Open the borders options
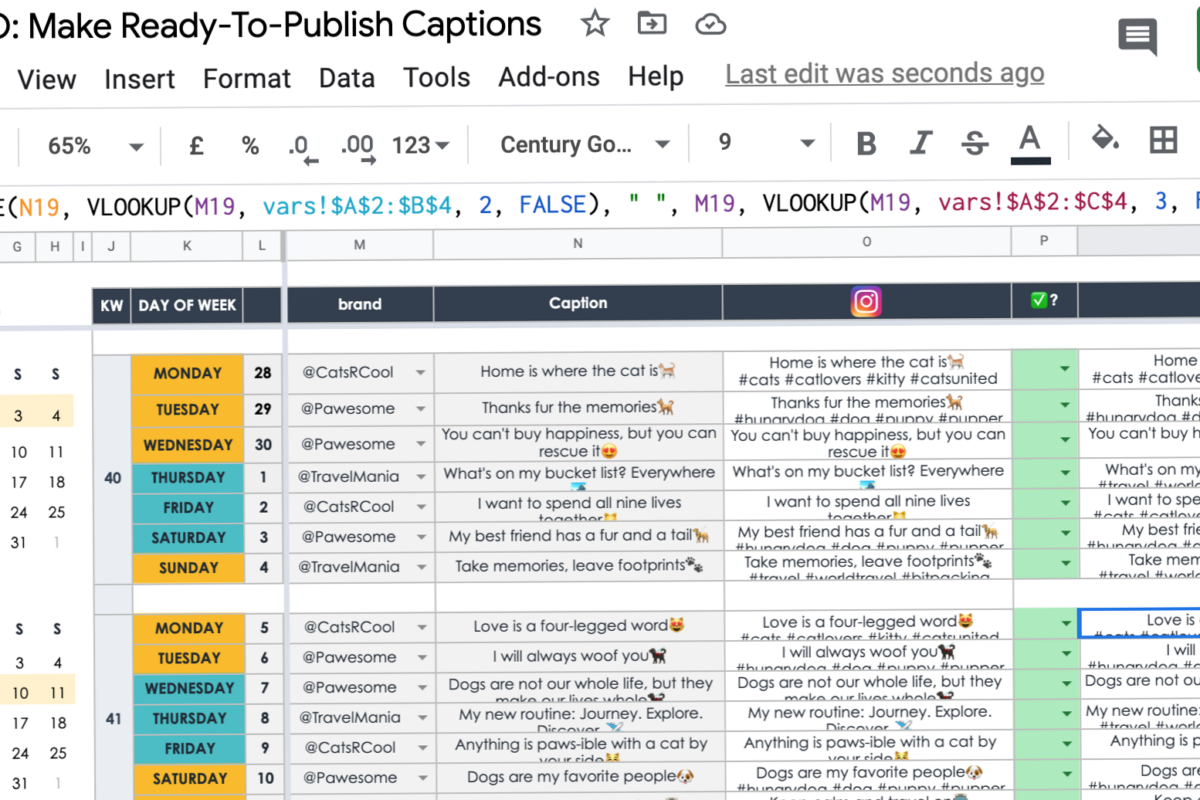This screenshot has height=800, width=1200. tap(1163, 143)
